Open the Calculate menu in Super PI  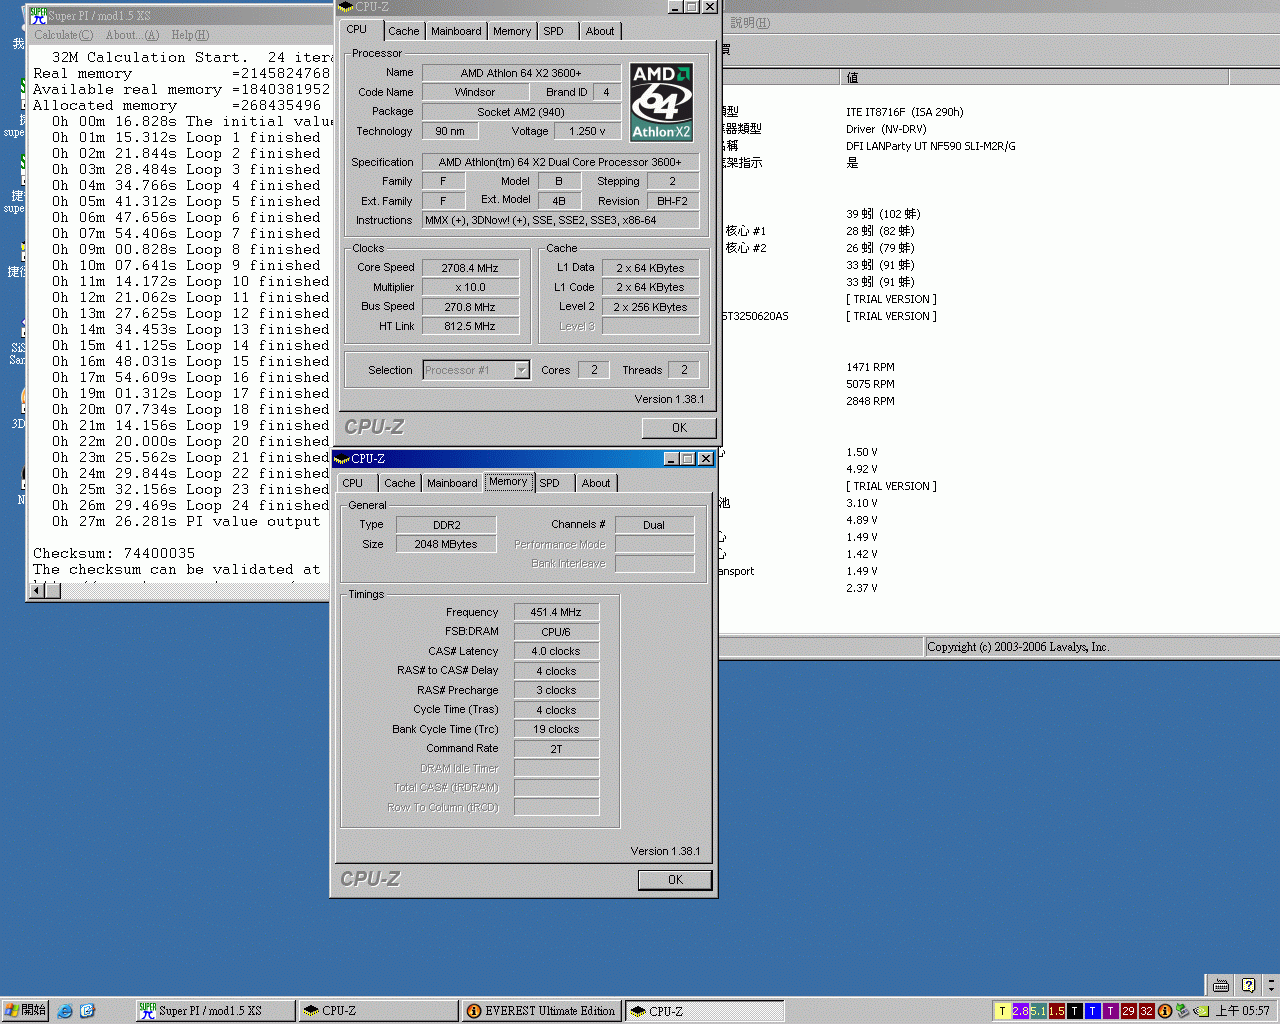[63, 35]
